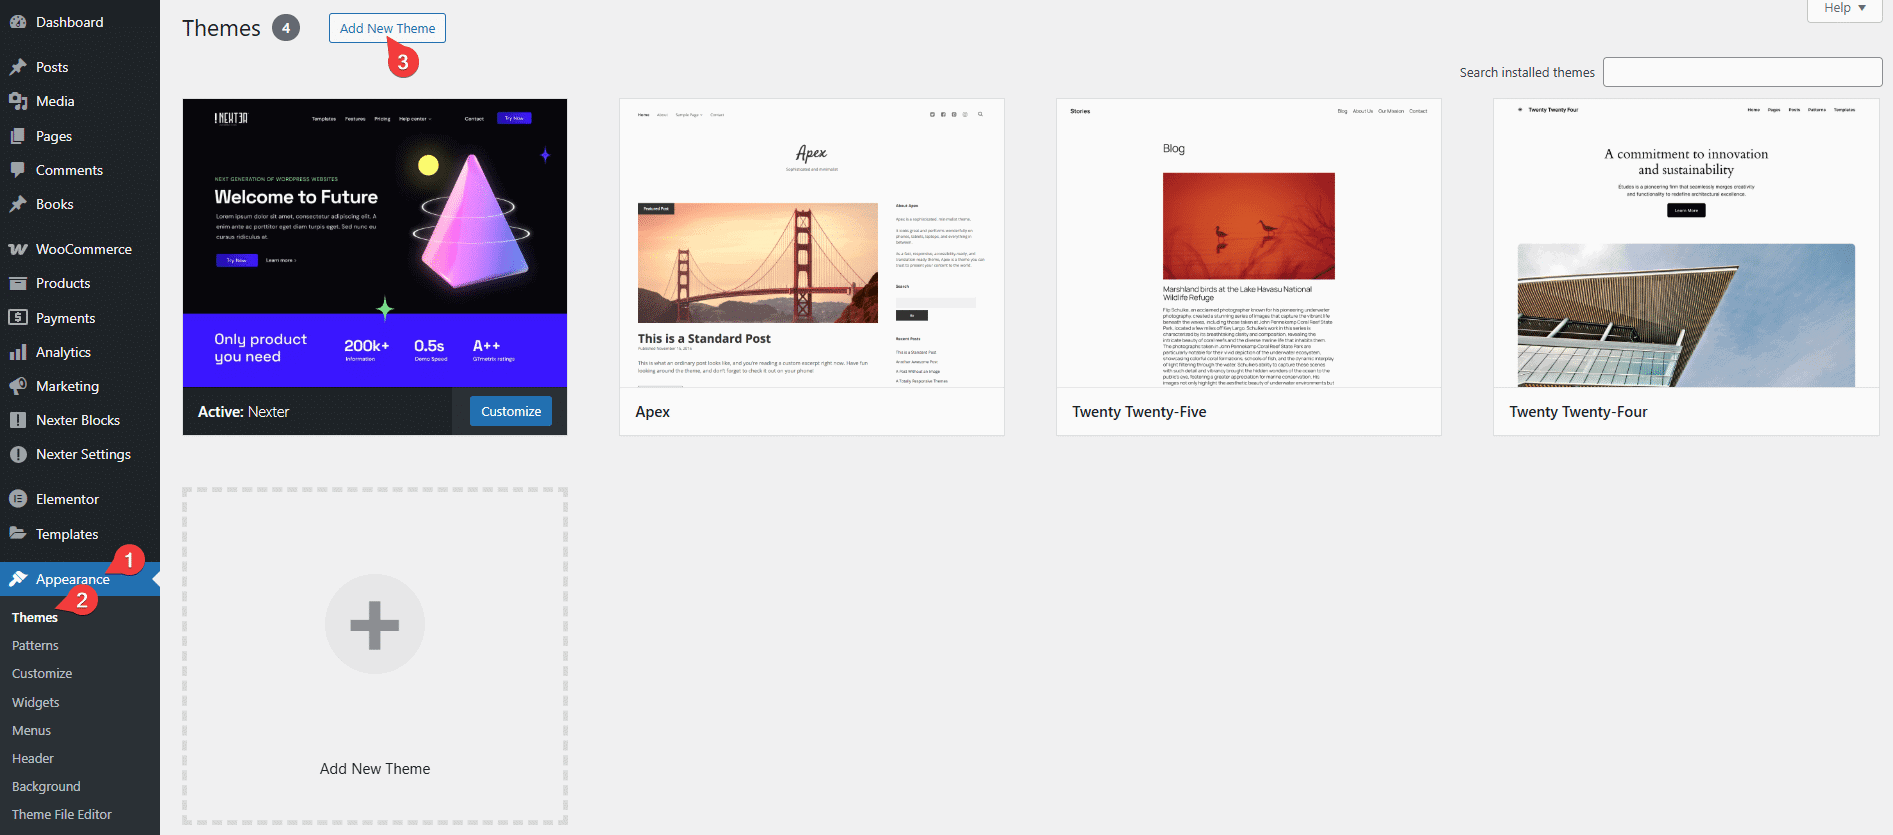Click the Media library icon

click(18, 101)
